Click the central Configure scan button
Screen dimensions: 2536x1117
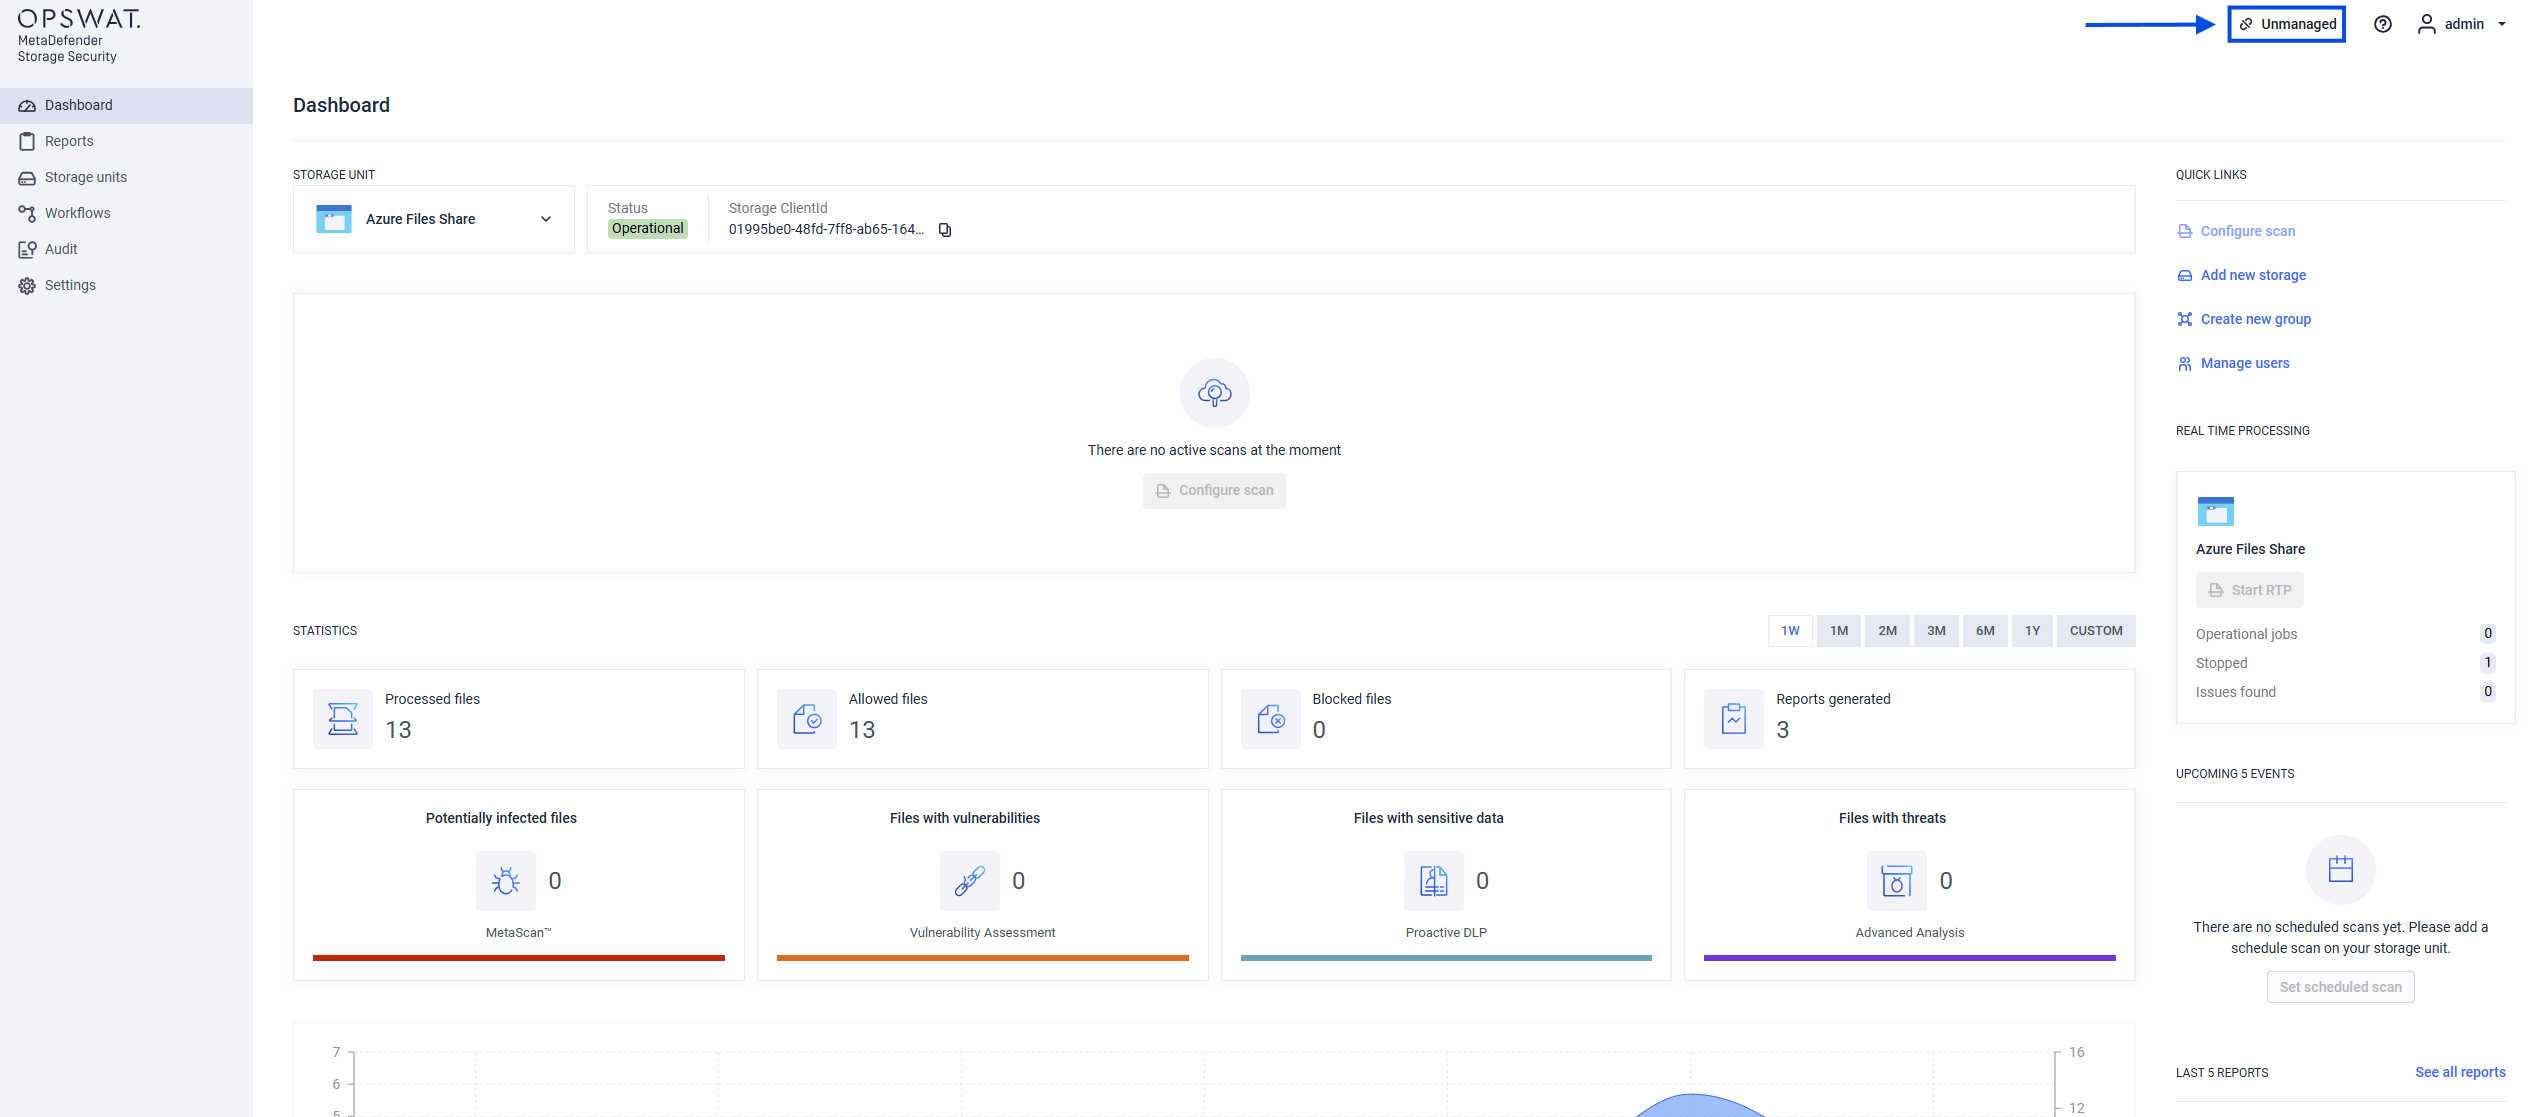[1214, 491]
